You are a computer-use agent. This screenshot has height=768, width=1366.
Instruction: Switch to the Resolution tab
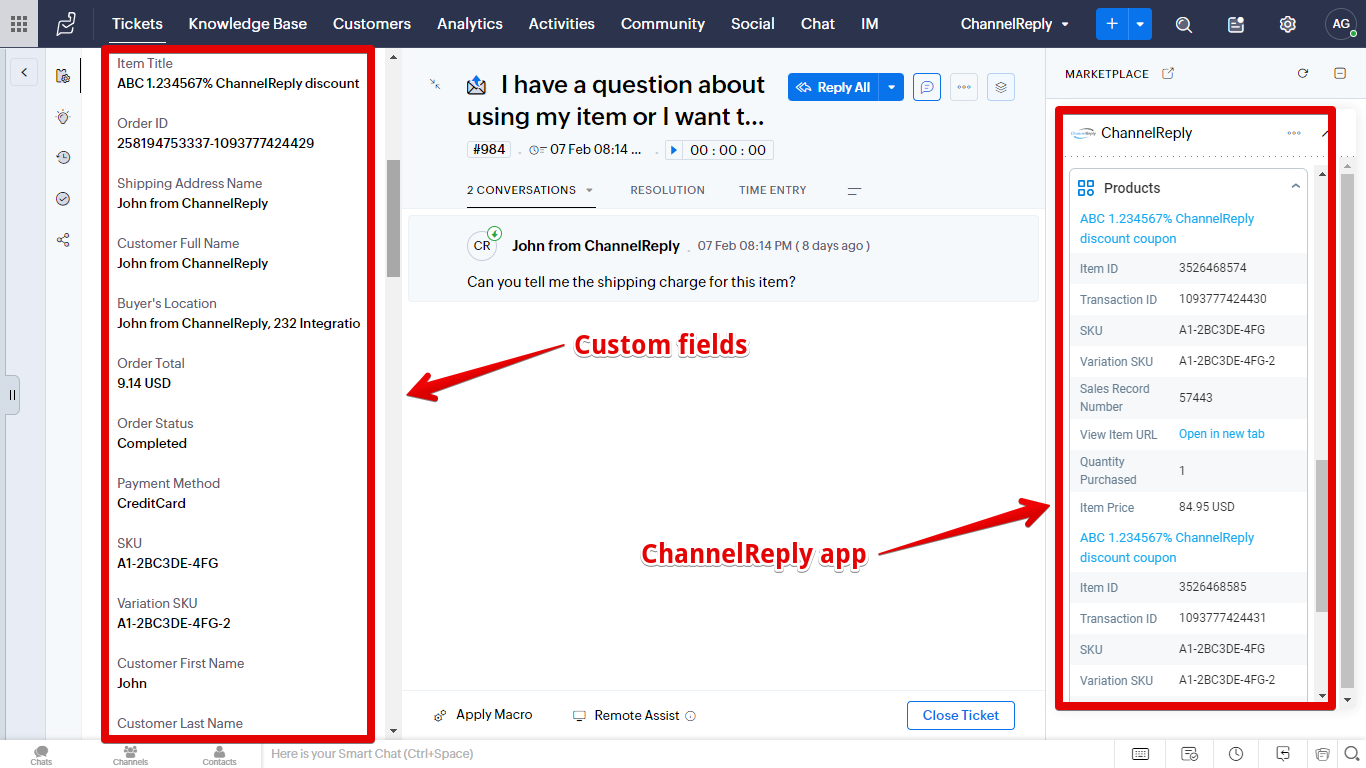pos(667,190)
